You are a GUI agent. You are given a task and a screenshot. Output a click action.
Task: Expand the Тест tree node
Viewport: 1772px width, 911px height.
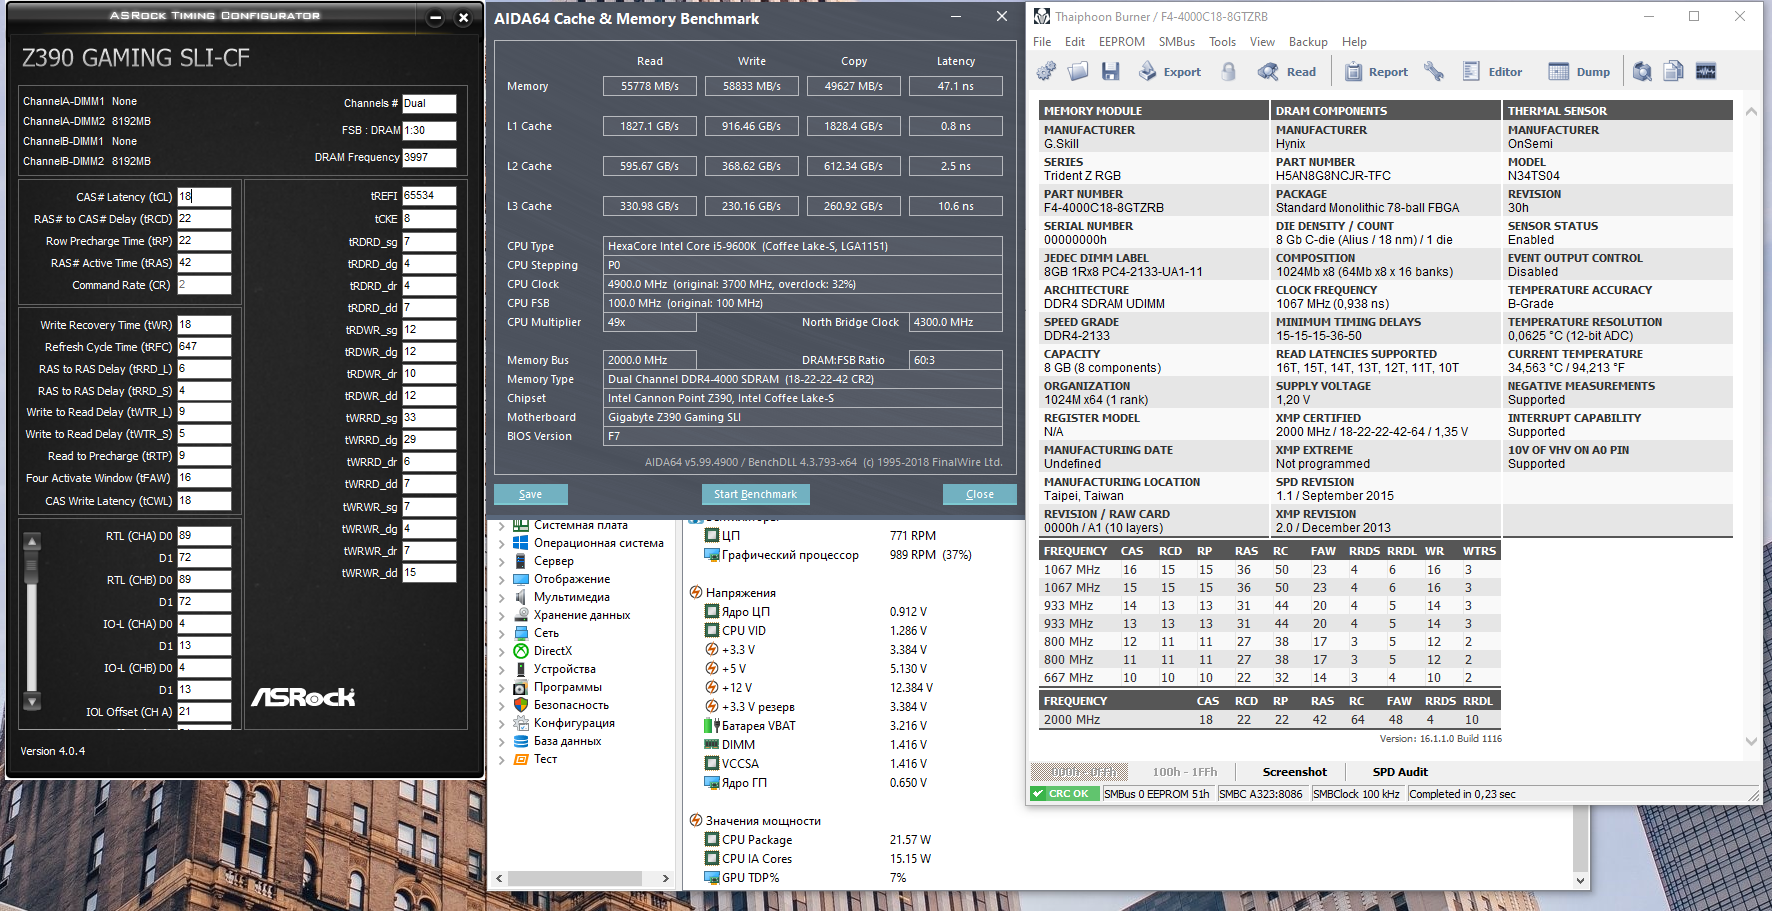501,759
